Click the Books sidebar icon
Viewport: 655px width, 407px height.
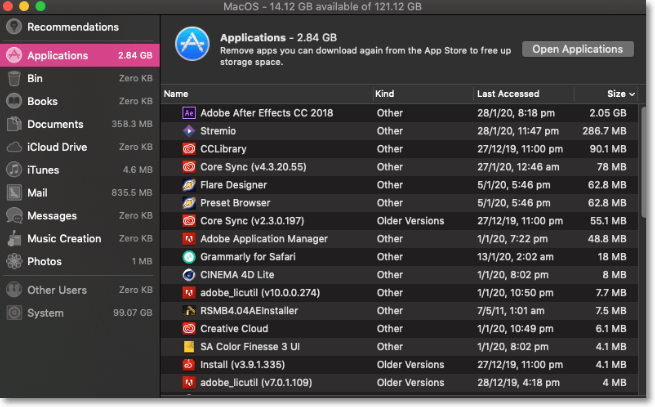coord(14,101)
